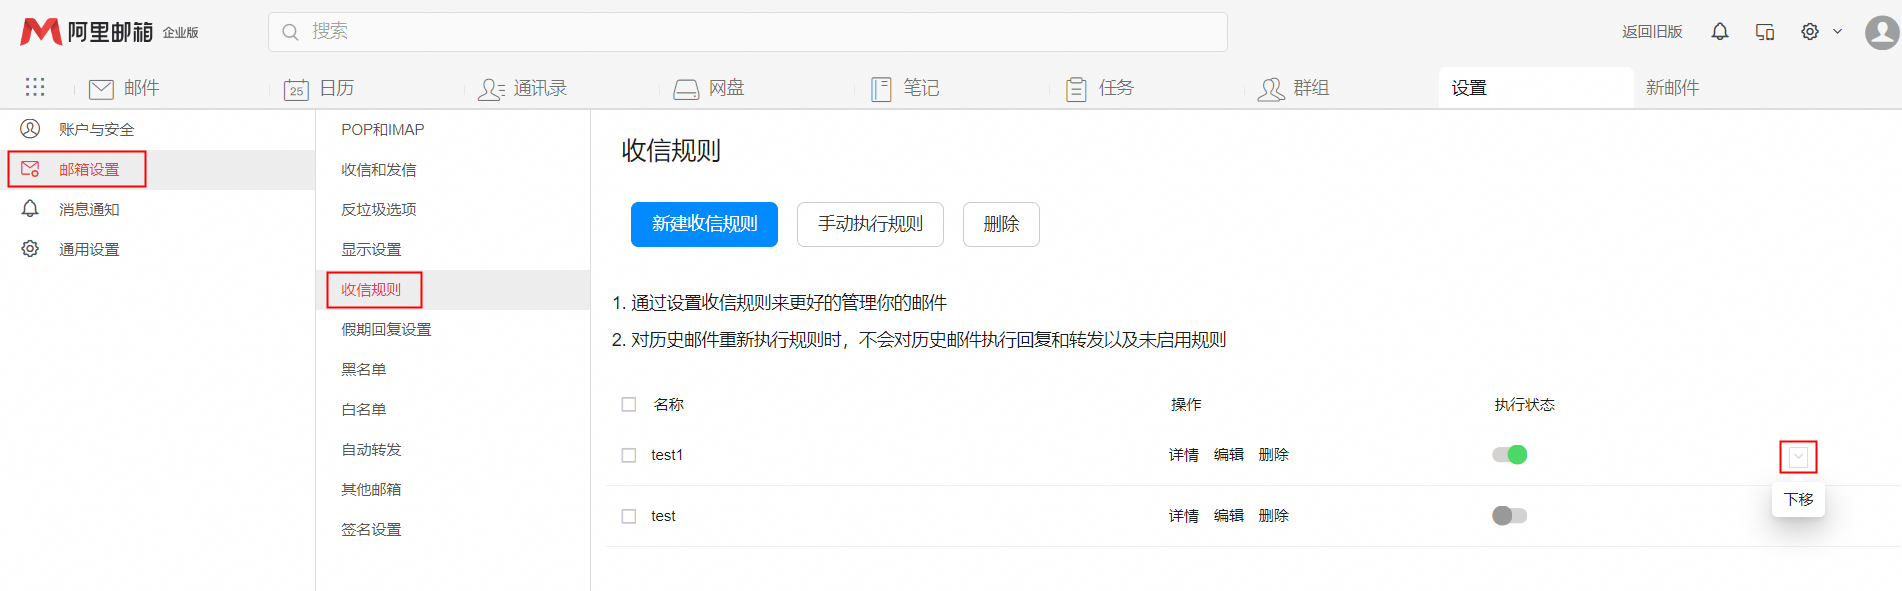Open 假期回复设置 in settings submenu
Screen dimensions: 1902x591
pos(386,329)
